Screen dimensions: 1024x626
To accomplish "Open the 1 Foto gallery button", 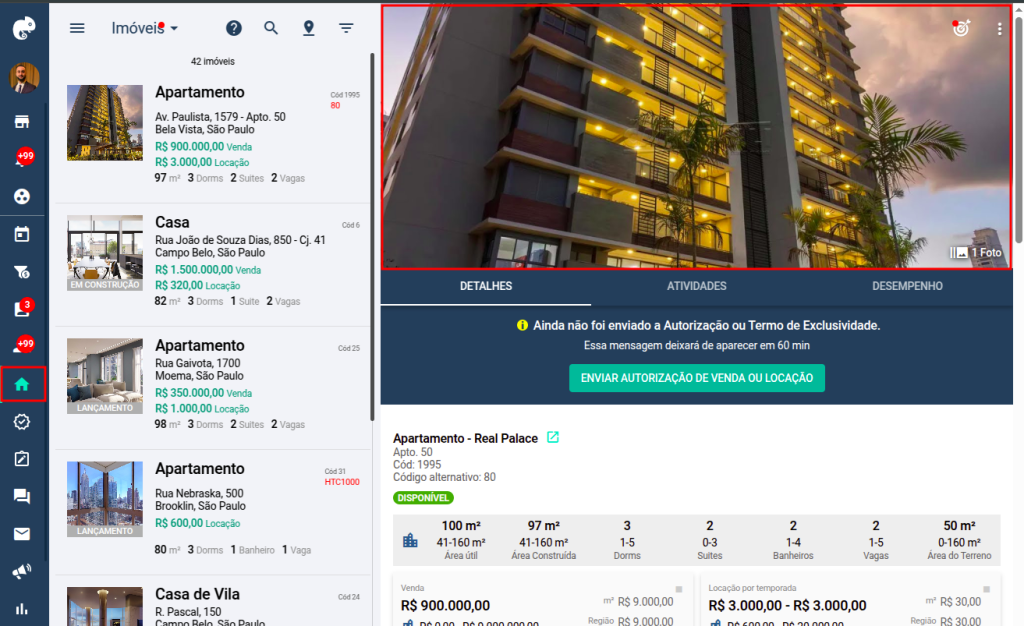I will pyautogui.click(x=976, y=253).
